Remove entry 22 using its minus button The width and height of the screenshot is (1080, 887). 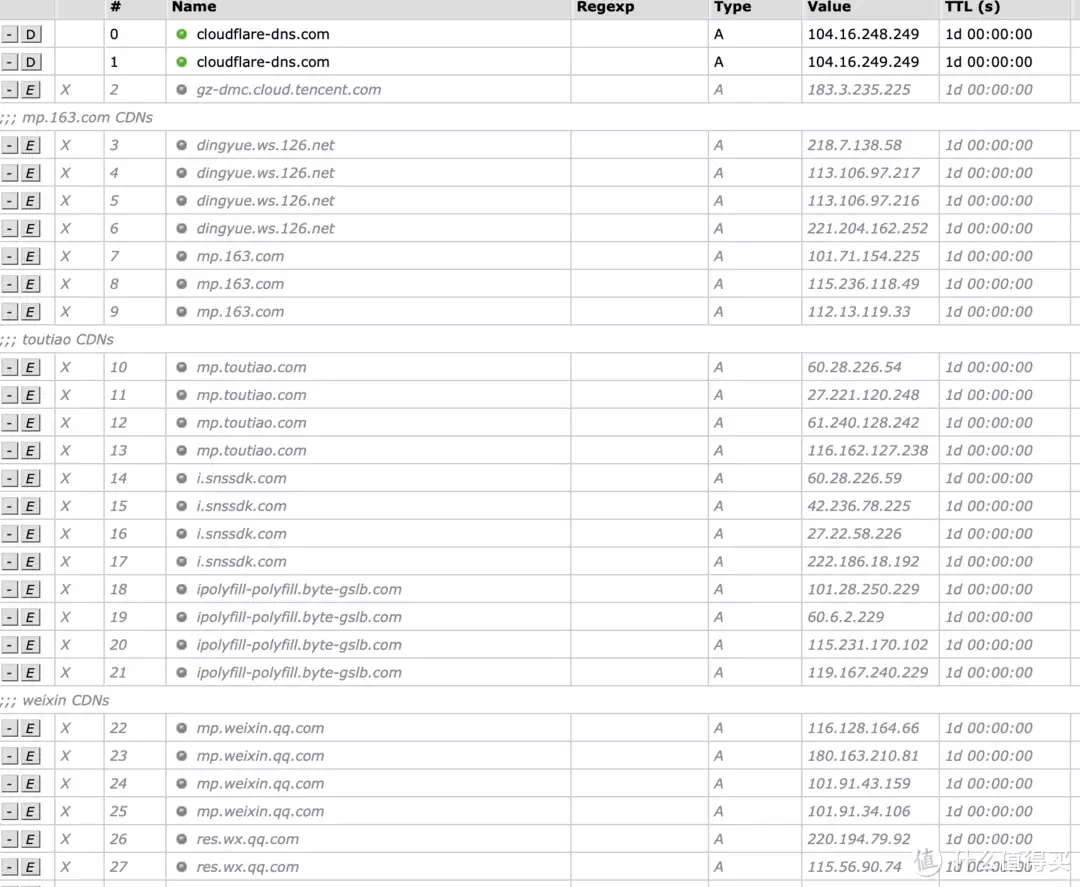(10, 729)
